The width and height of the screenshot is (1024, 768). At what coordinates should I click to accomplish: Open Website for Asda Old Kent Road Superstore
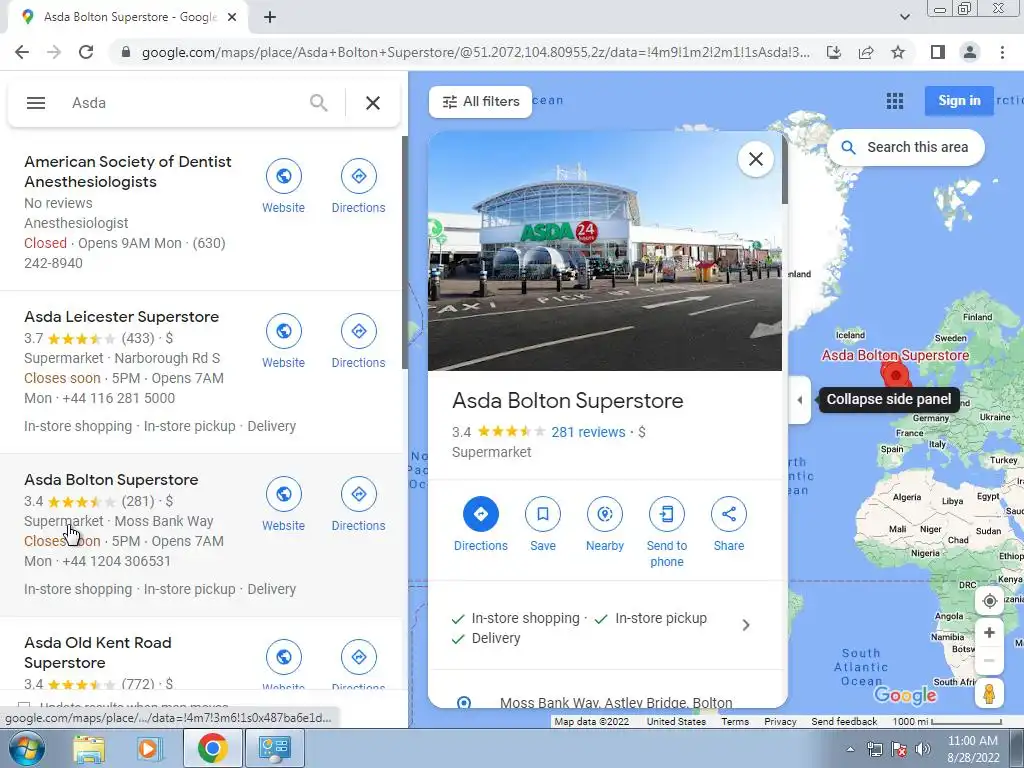pos(283,665)
